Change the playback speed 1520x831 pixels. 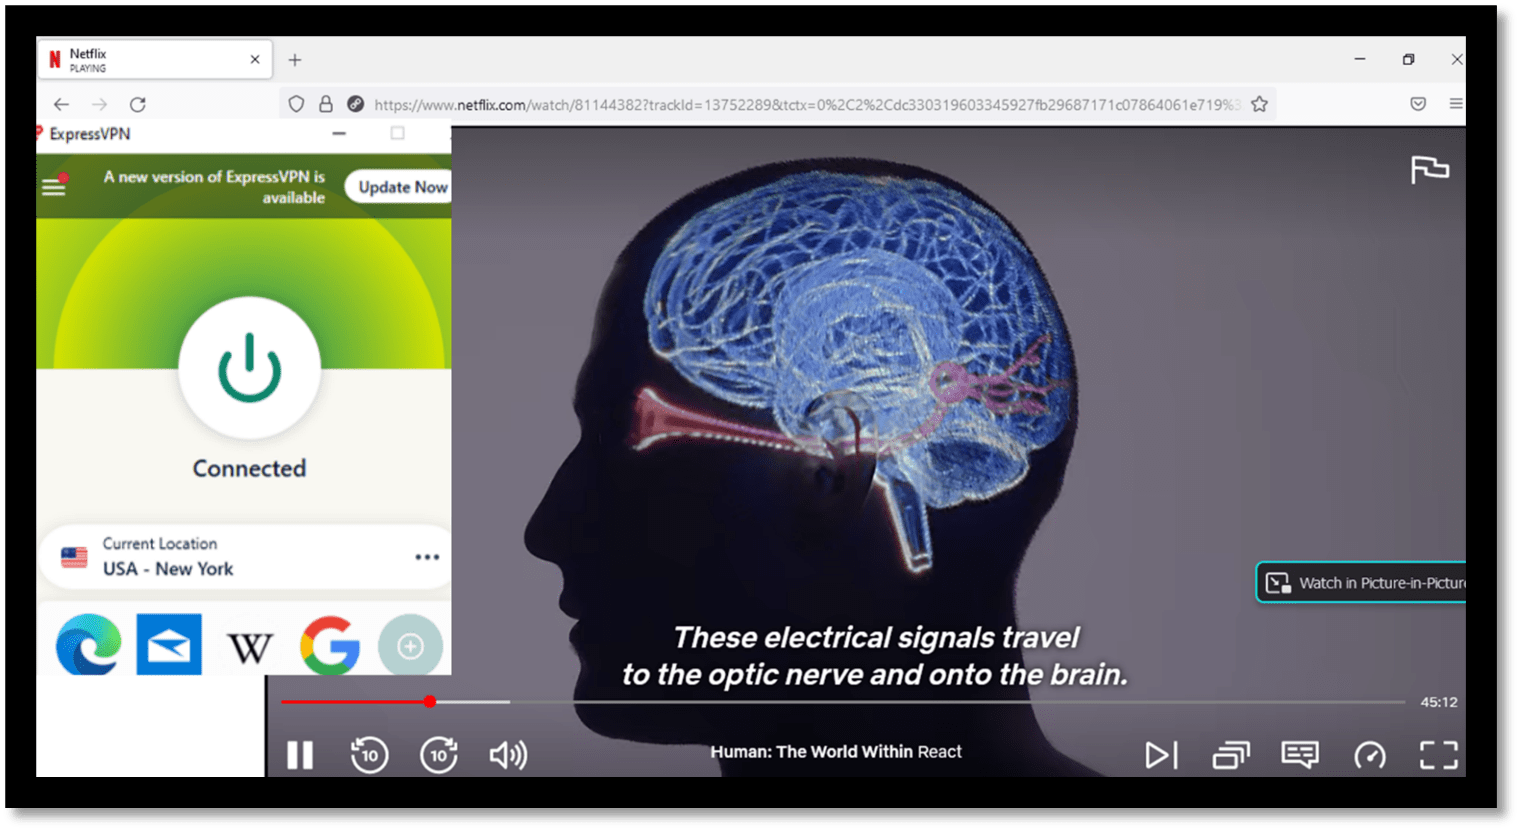coord(1369,755)
